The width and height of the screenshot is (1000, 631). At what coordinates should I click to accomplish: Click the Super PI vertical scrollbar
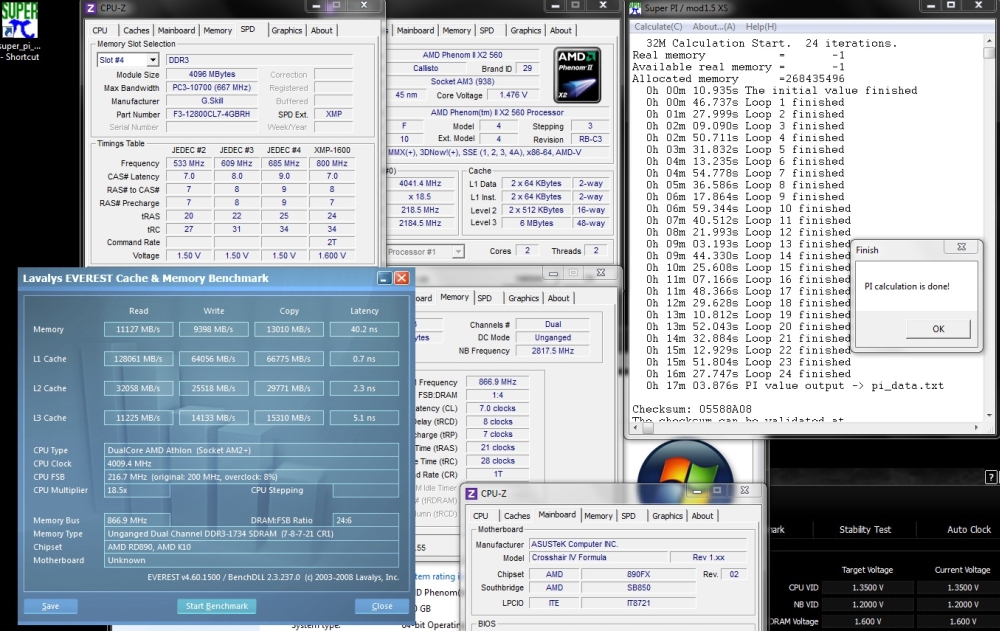tap(989, 230)
